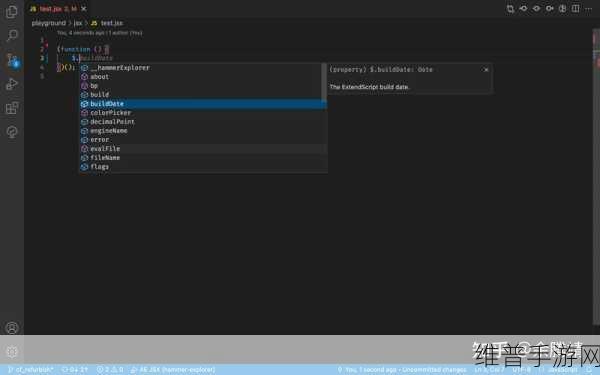Image resolution: width=600 pixels, height=375 pixels.
Task: Click the suggestion list scrollbar
Action: [x=324, y=82]
